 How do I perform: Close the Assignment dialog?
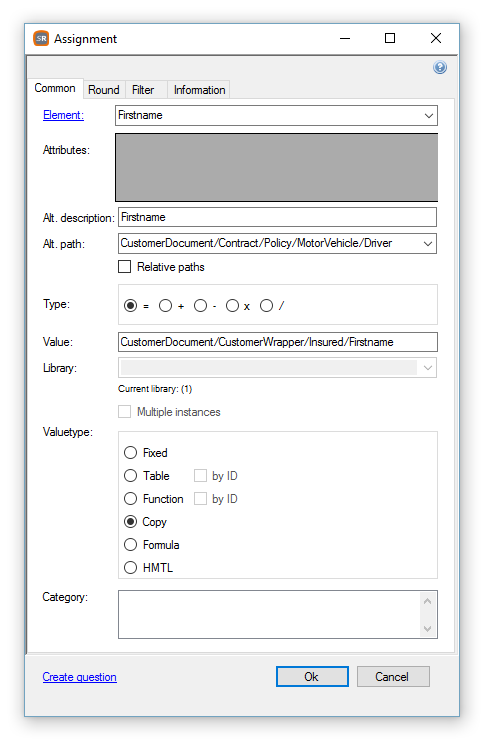point(436,38)
